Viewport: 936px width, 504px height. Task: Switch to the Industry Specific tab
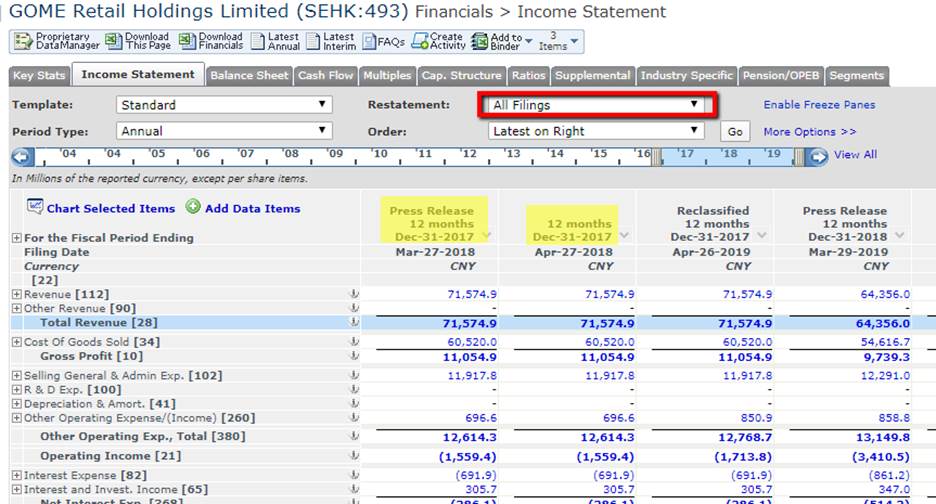pos(686,76)
